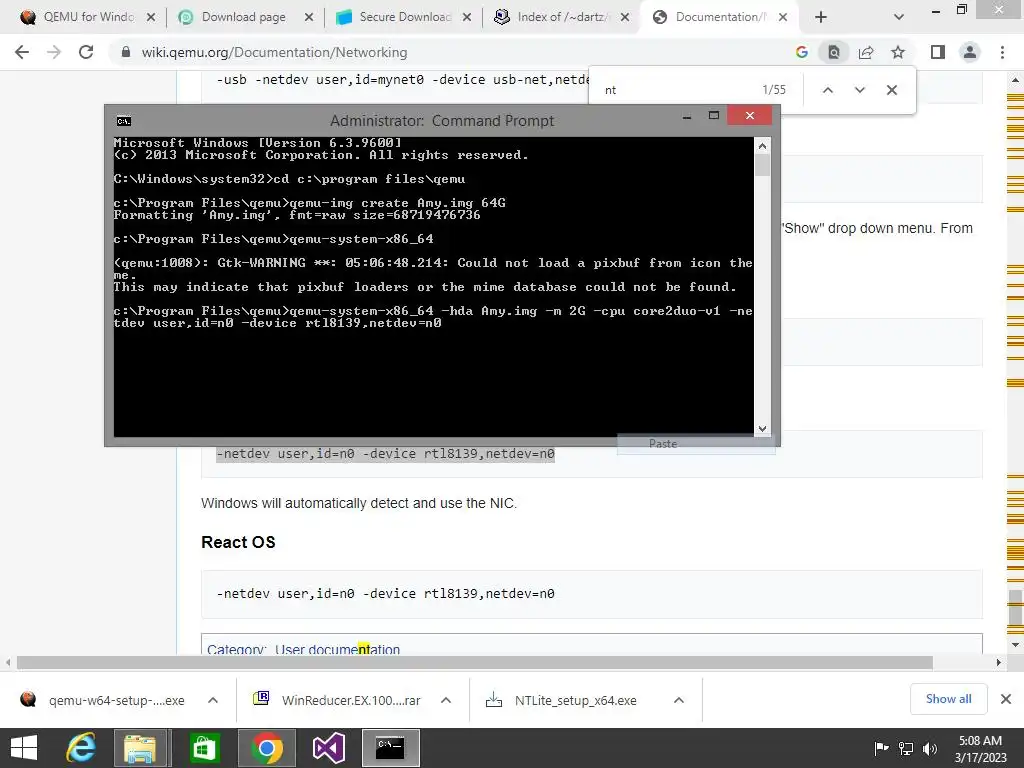Open File Explorer from taskbar

point(141,748)
